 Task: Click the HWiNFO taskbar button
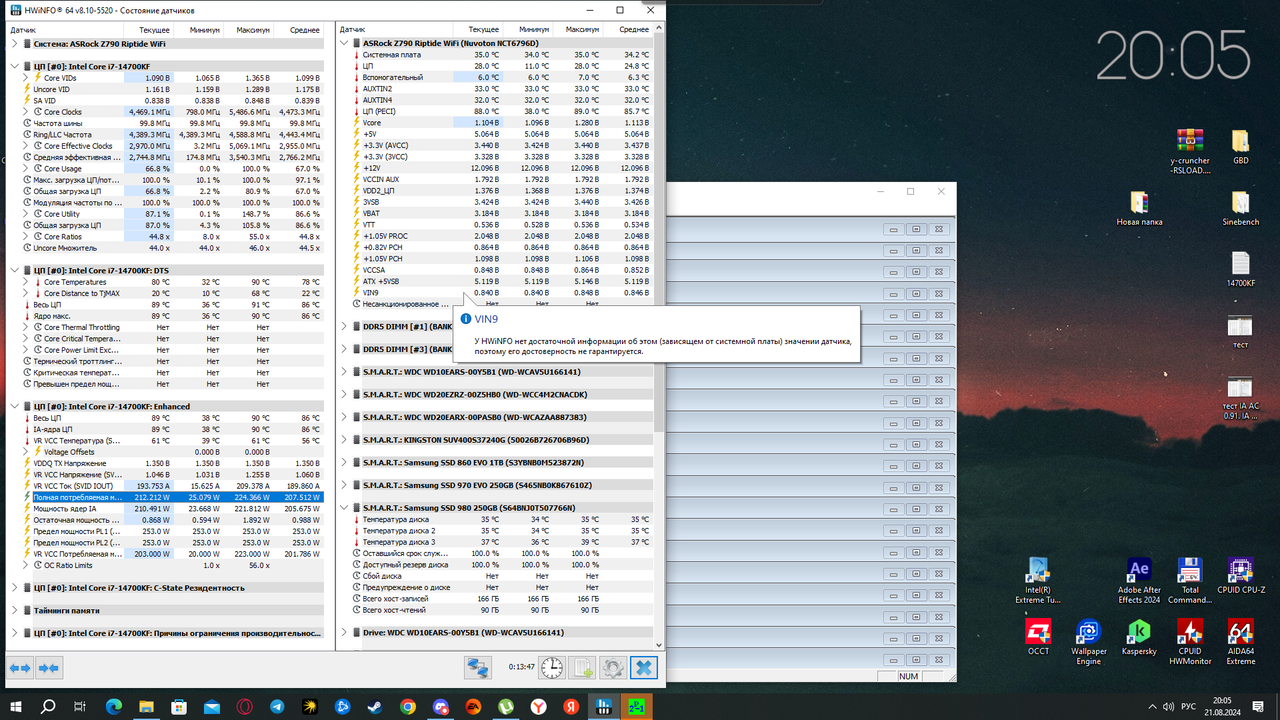click(603, 706)
